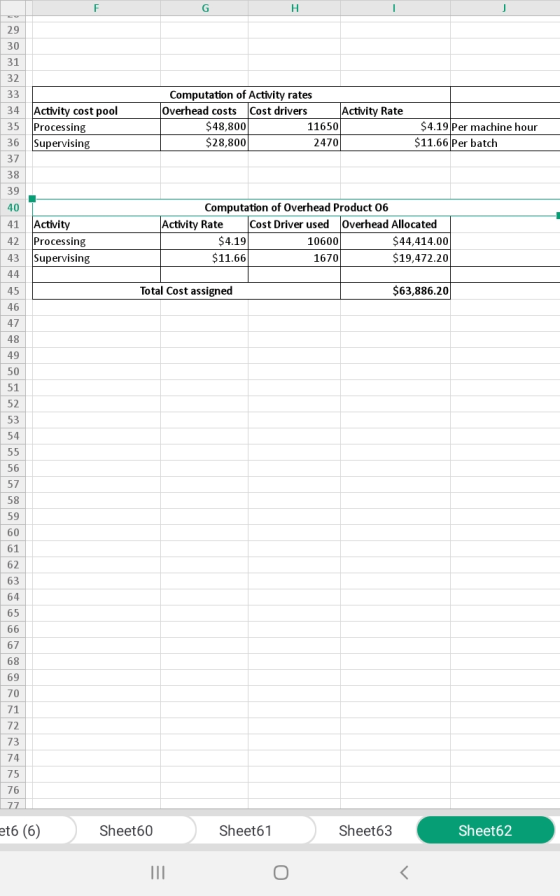Select the 'Per machine hour' cell
The width and height of the screenshot is (560, 896).
click(x=505, y=127)
